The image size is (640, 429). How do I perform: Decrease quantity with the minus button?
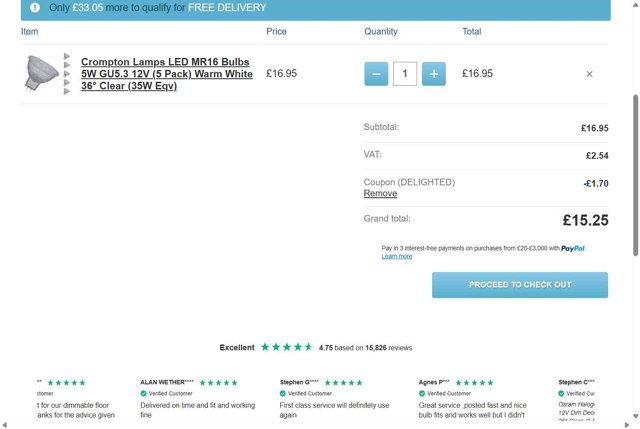pos(376,74)
